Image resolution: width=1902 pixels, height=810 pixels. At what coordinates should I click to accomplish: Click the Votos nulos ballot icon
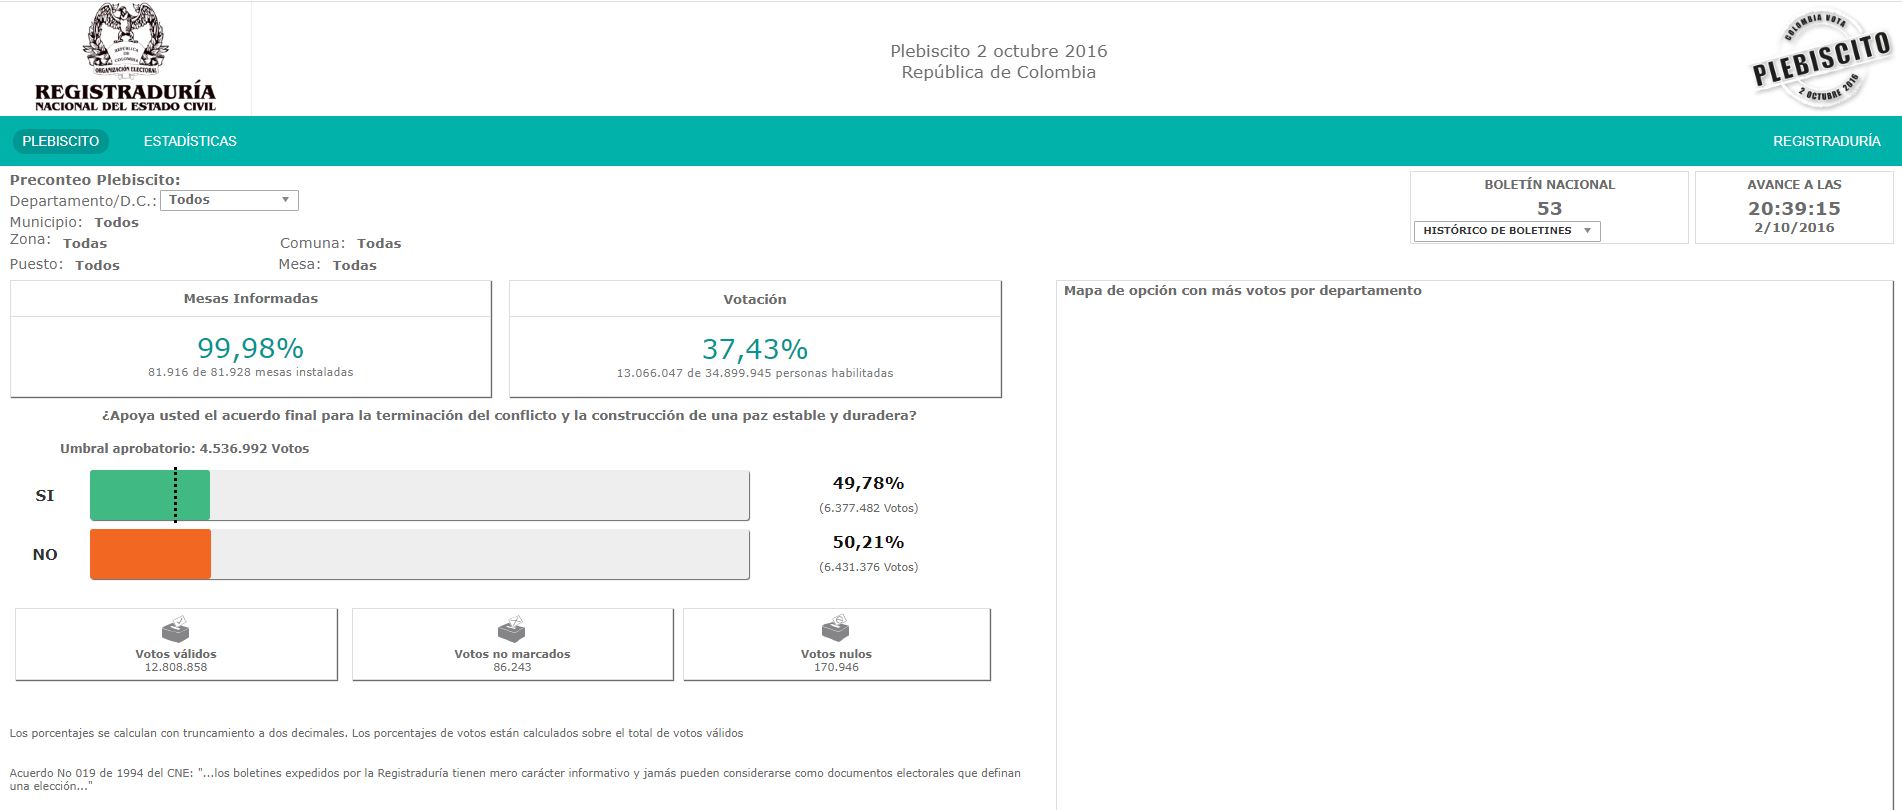click(x=835, y=628)
